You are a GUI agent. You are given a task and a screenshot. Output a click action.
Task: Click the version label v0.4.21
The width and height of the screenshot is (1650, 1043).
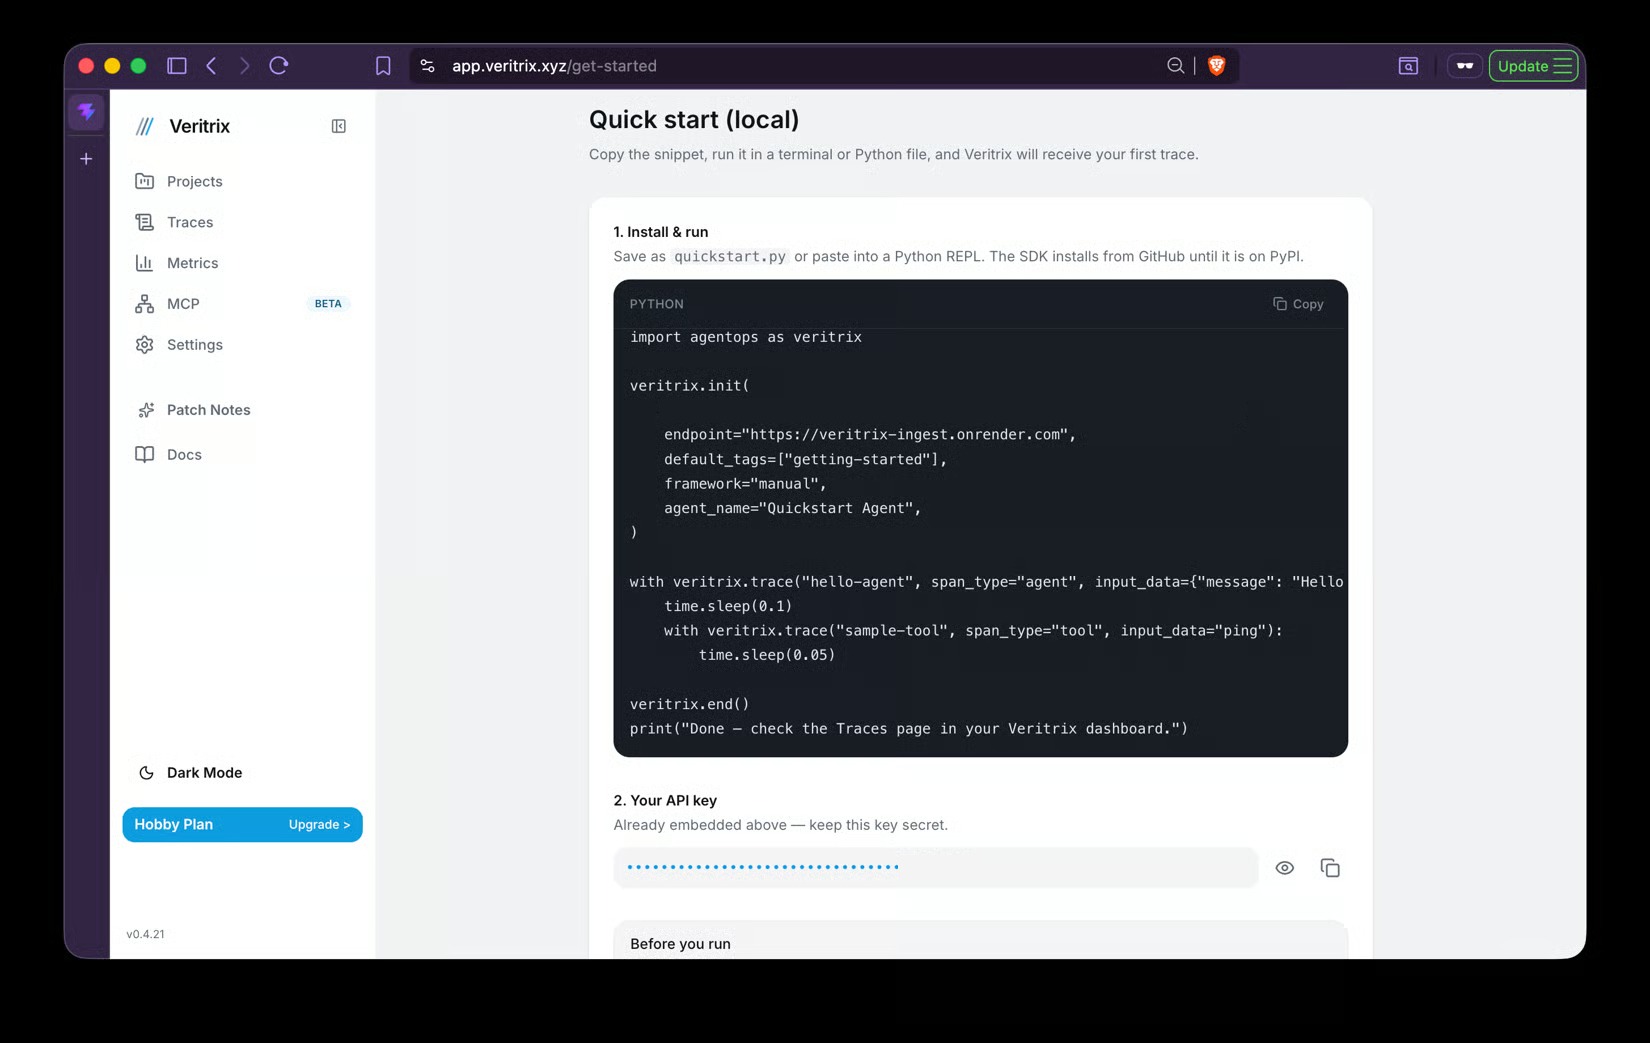pos(146,934)
